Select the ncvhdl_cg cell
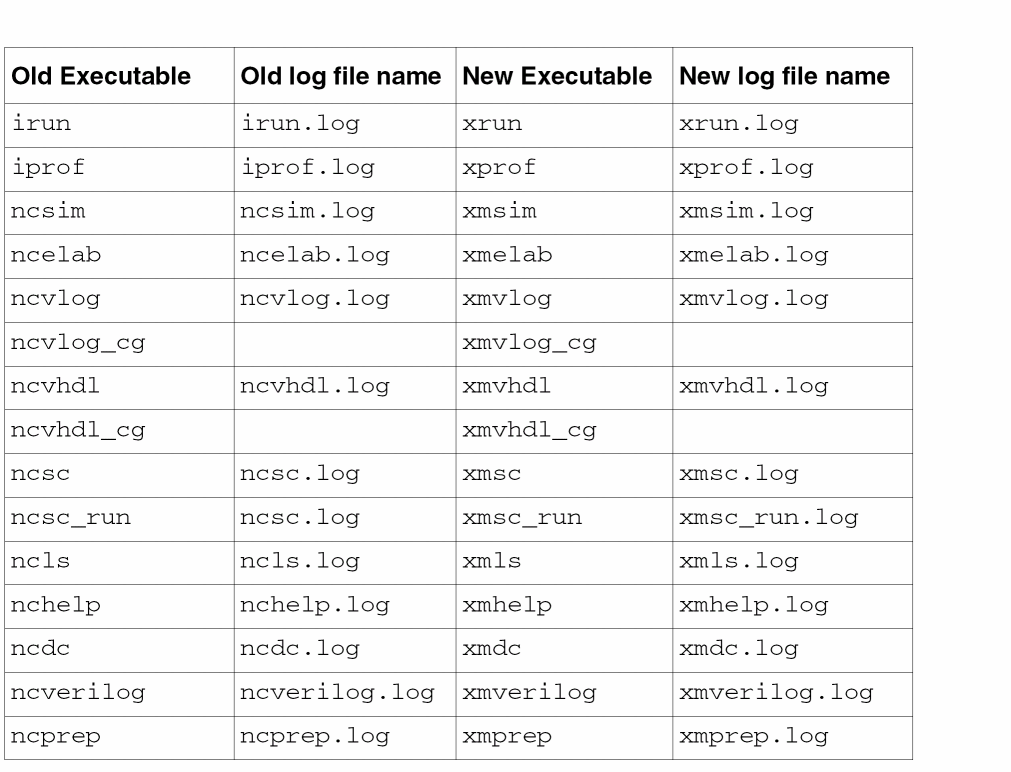The image size is (1011, 772). point(78,430)
